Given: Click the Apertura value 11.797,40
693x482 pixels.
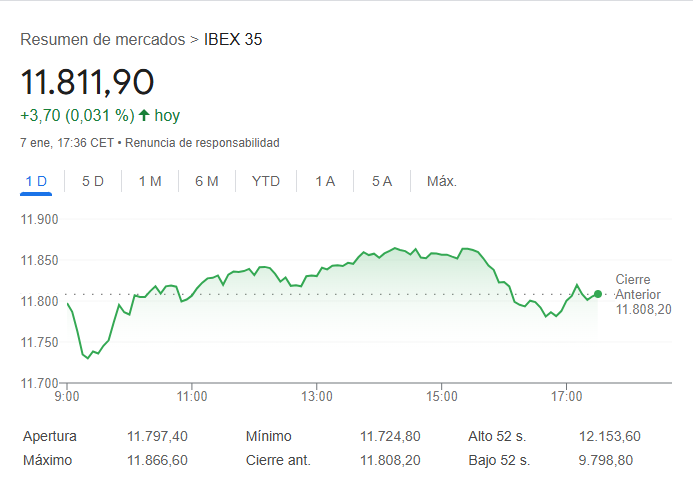Looking at the screenshot, I should click(x=157, y=436).
